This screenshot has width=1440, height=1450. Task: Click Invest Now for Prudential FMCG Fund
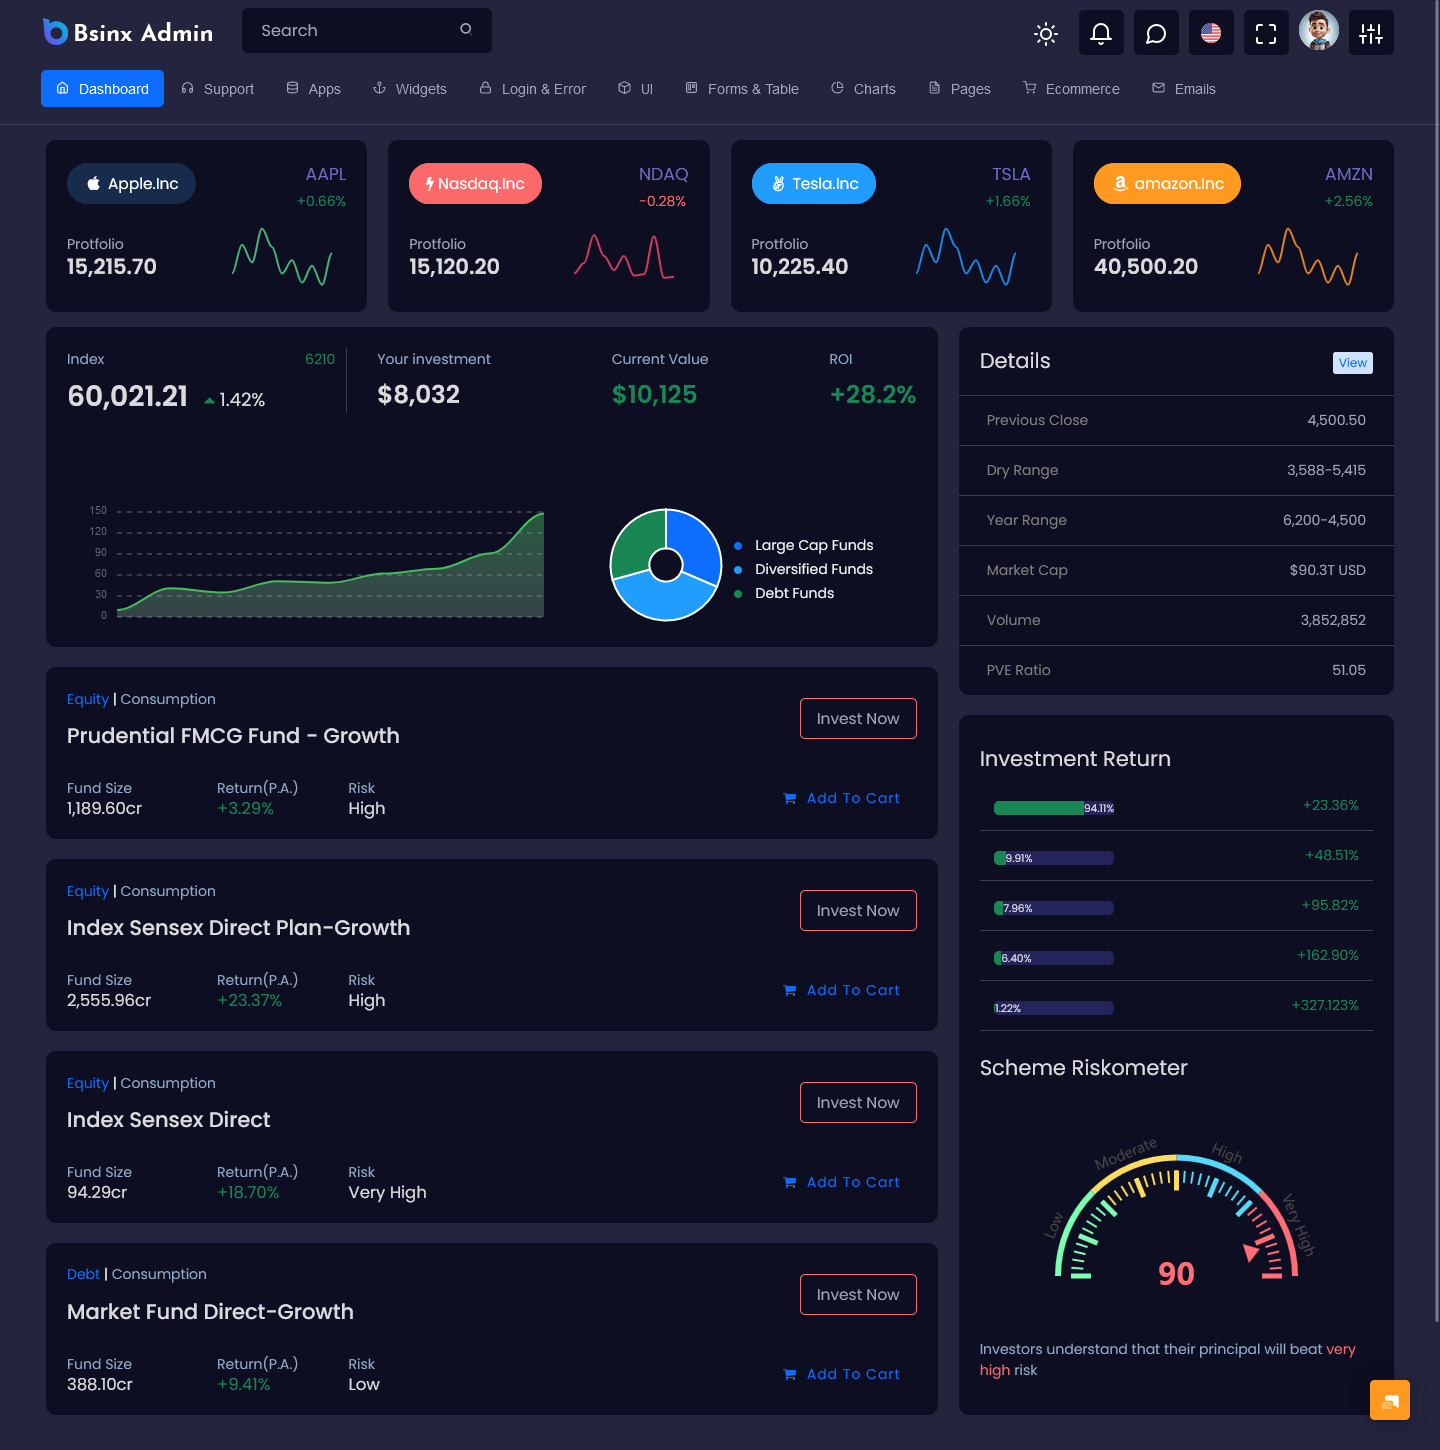[x=857, y=718]
